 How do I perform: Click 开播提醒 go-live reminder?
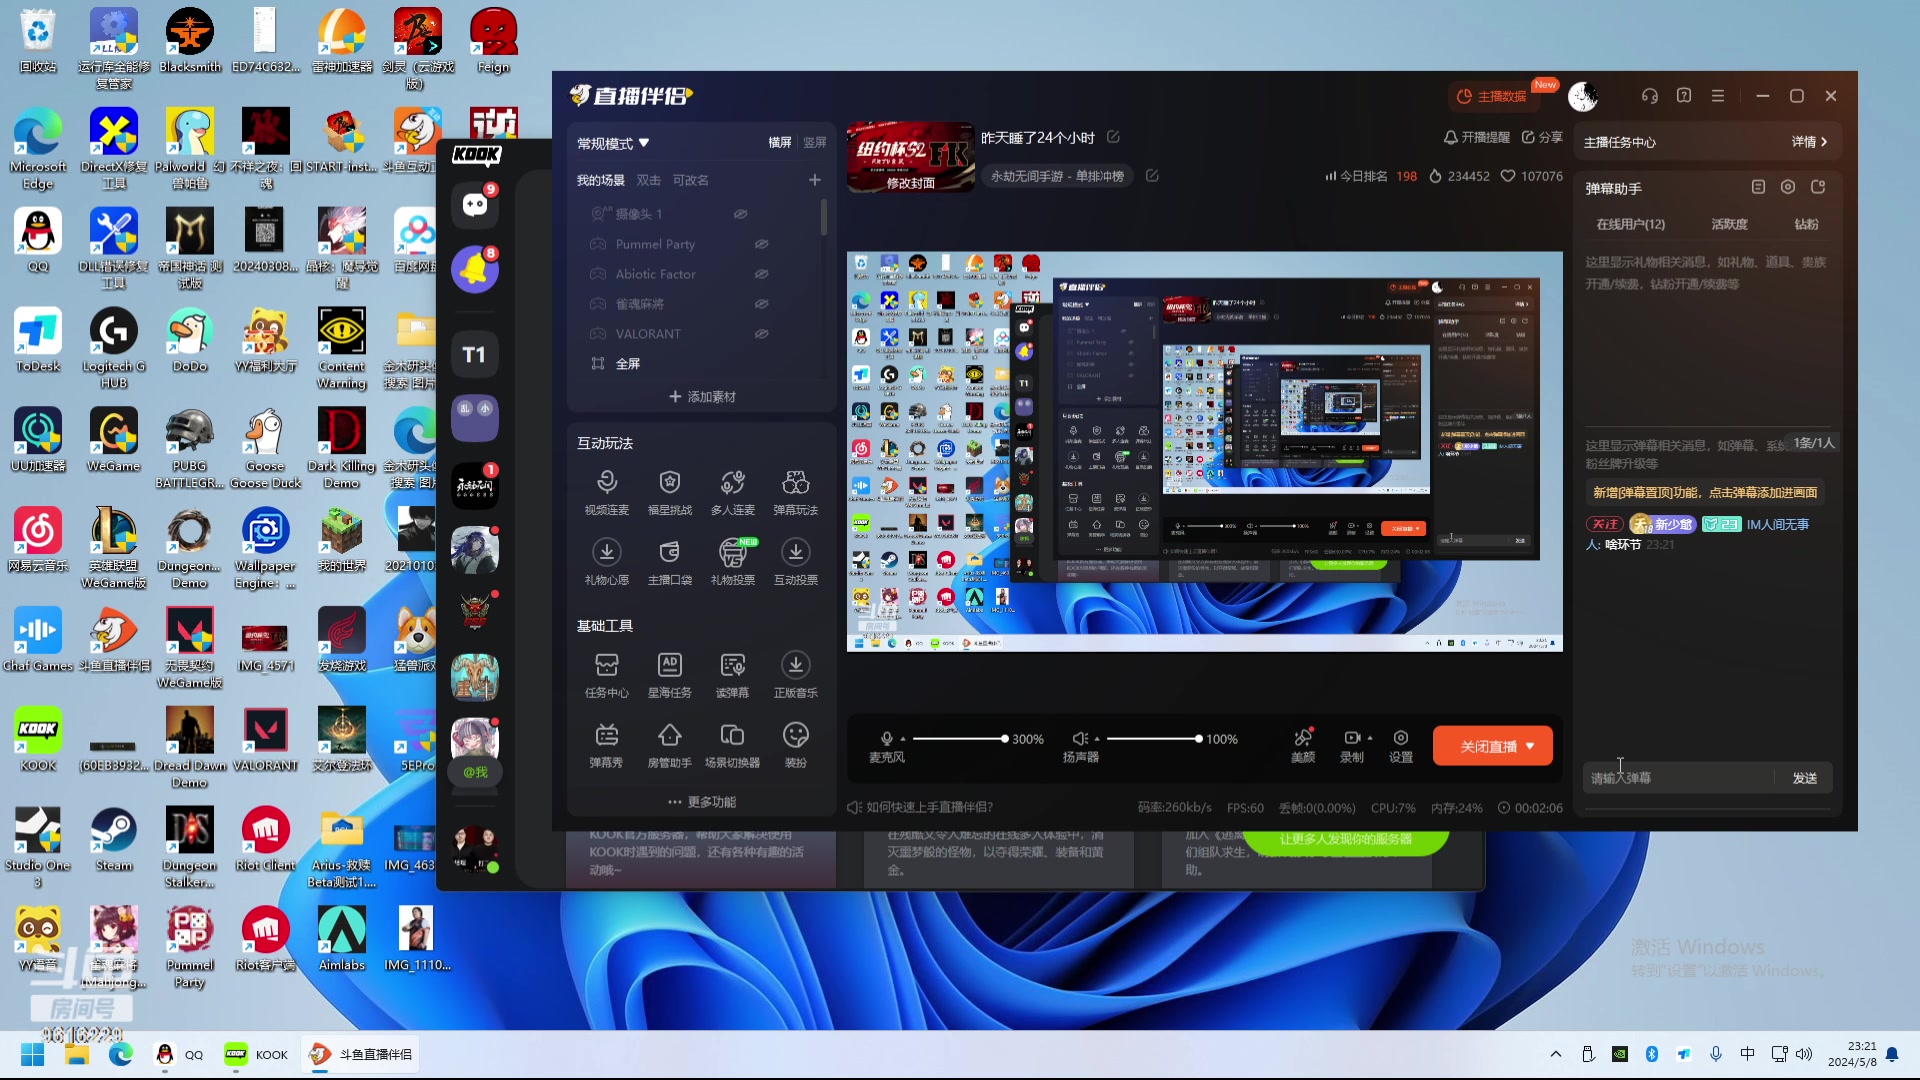point(1476,137)
